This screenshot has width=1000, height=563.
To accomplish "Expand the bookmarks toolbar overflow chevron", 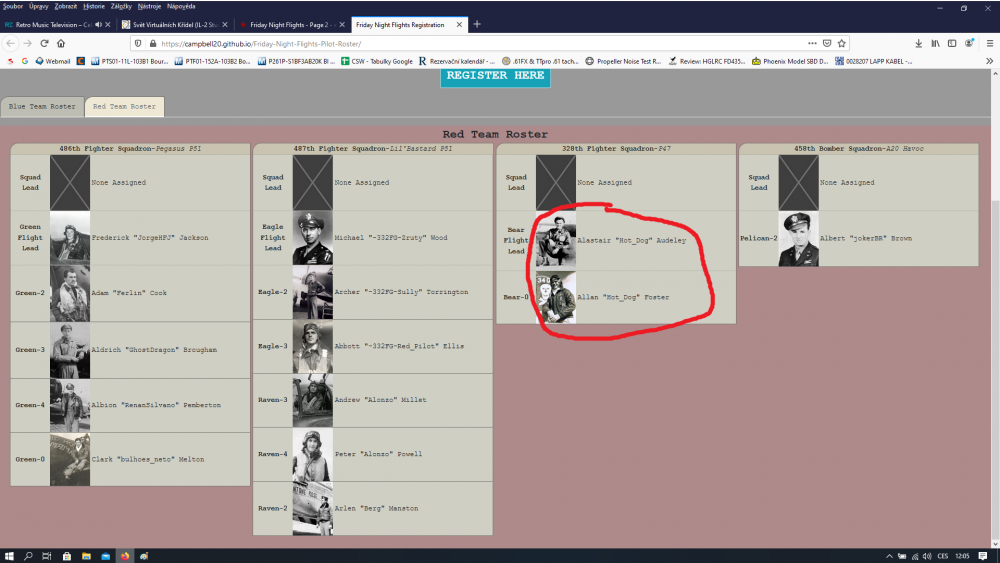I will pos(988,61).
